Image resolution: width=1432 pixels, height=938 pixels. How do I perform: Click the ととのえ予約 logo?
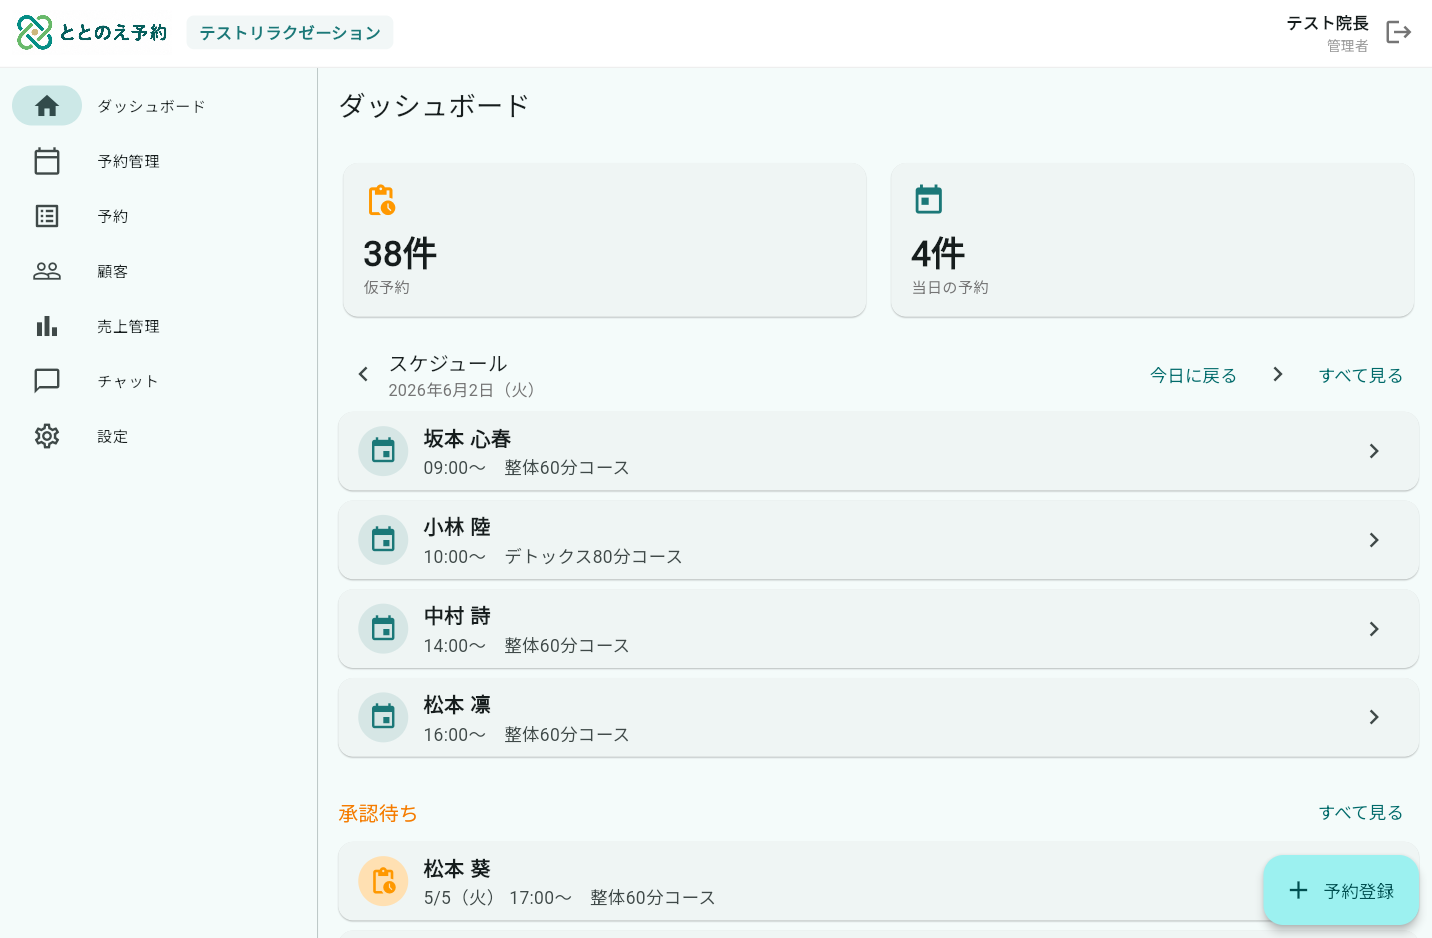click(x=92, y=33)
